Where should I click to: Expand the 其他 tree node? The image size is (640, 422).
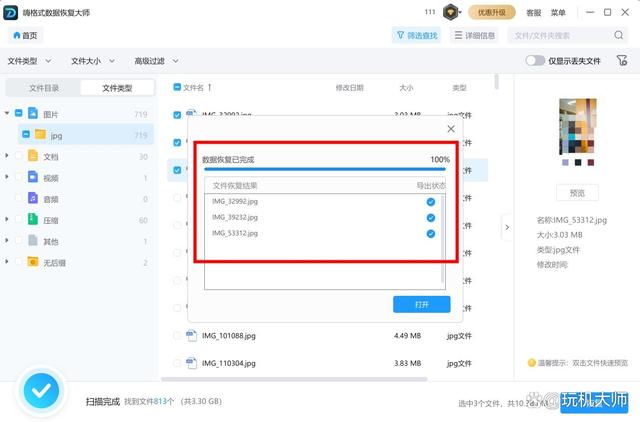tap(7, 241)
